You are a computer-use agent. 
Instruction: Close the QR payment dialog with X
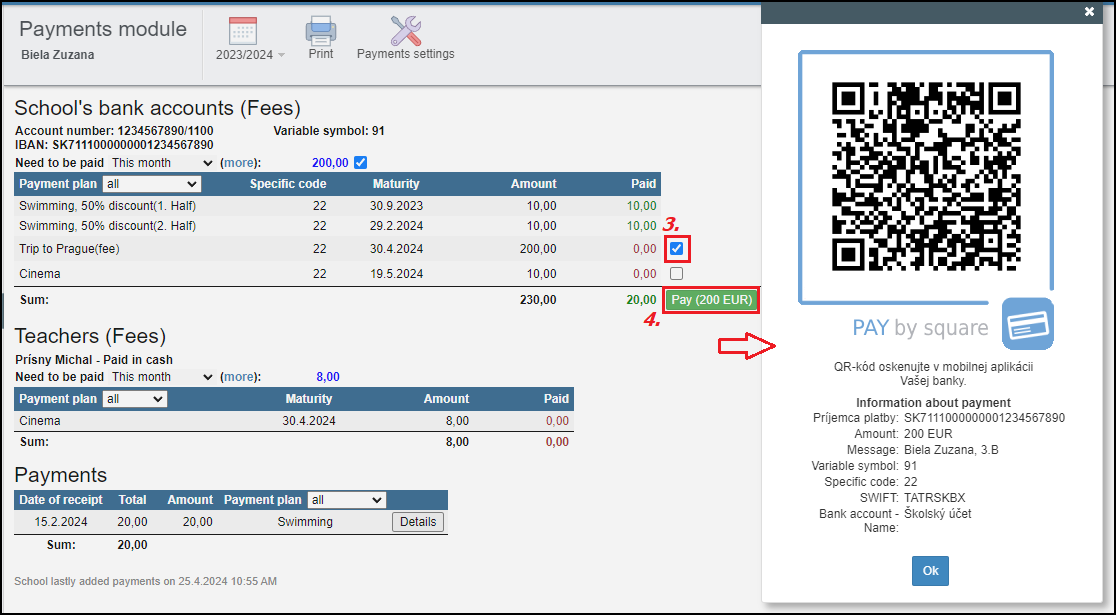coord(1089,11)
